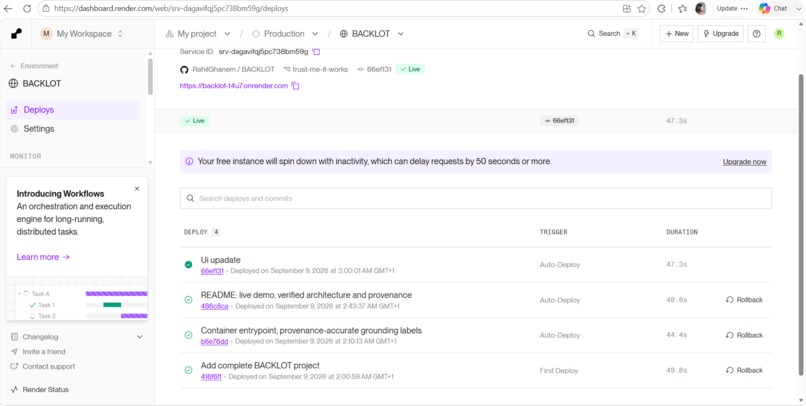
Task: Open RahilGhanem / BACKLOT GitHub repo
Action: coord(233,69)
